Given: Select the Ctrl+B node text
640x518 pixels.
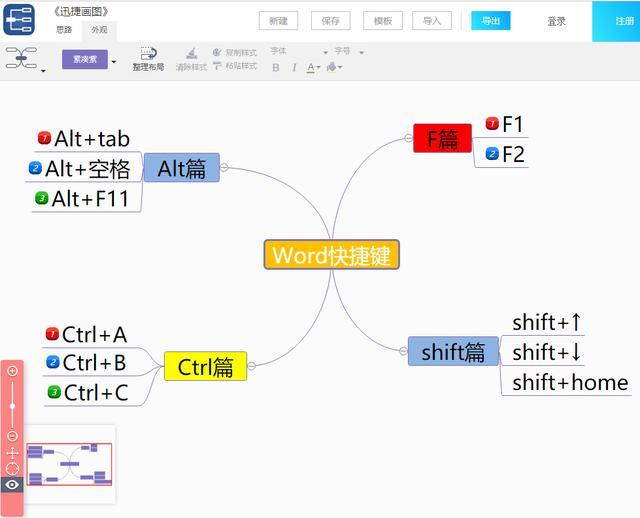Looking at the screenshot, I should pyautogui.click(x=94, y=363).
